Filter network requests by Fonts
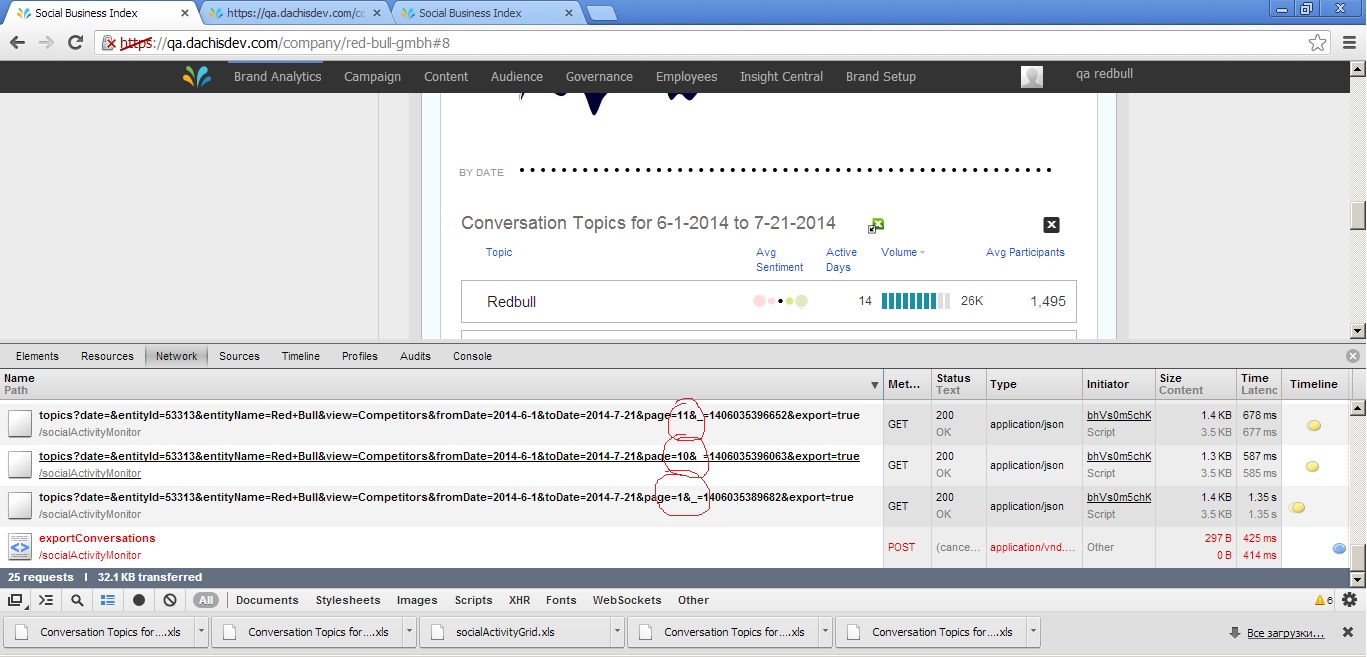Viewport: 1367px width, 657px height. point(561,600)
